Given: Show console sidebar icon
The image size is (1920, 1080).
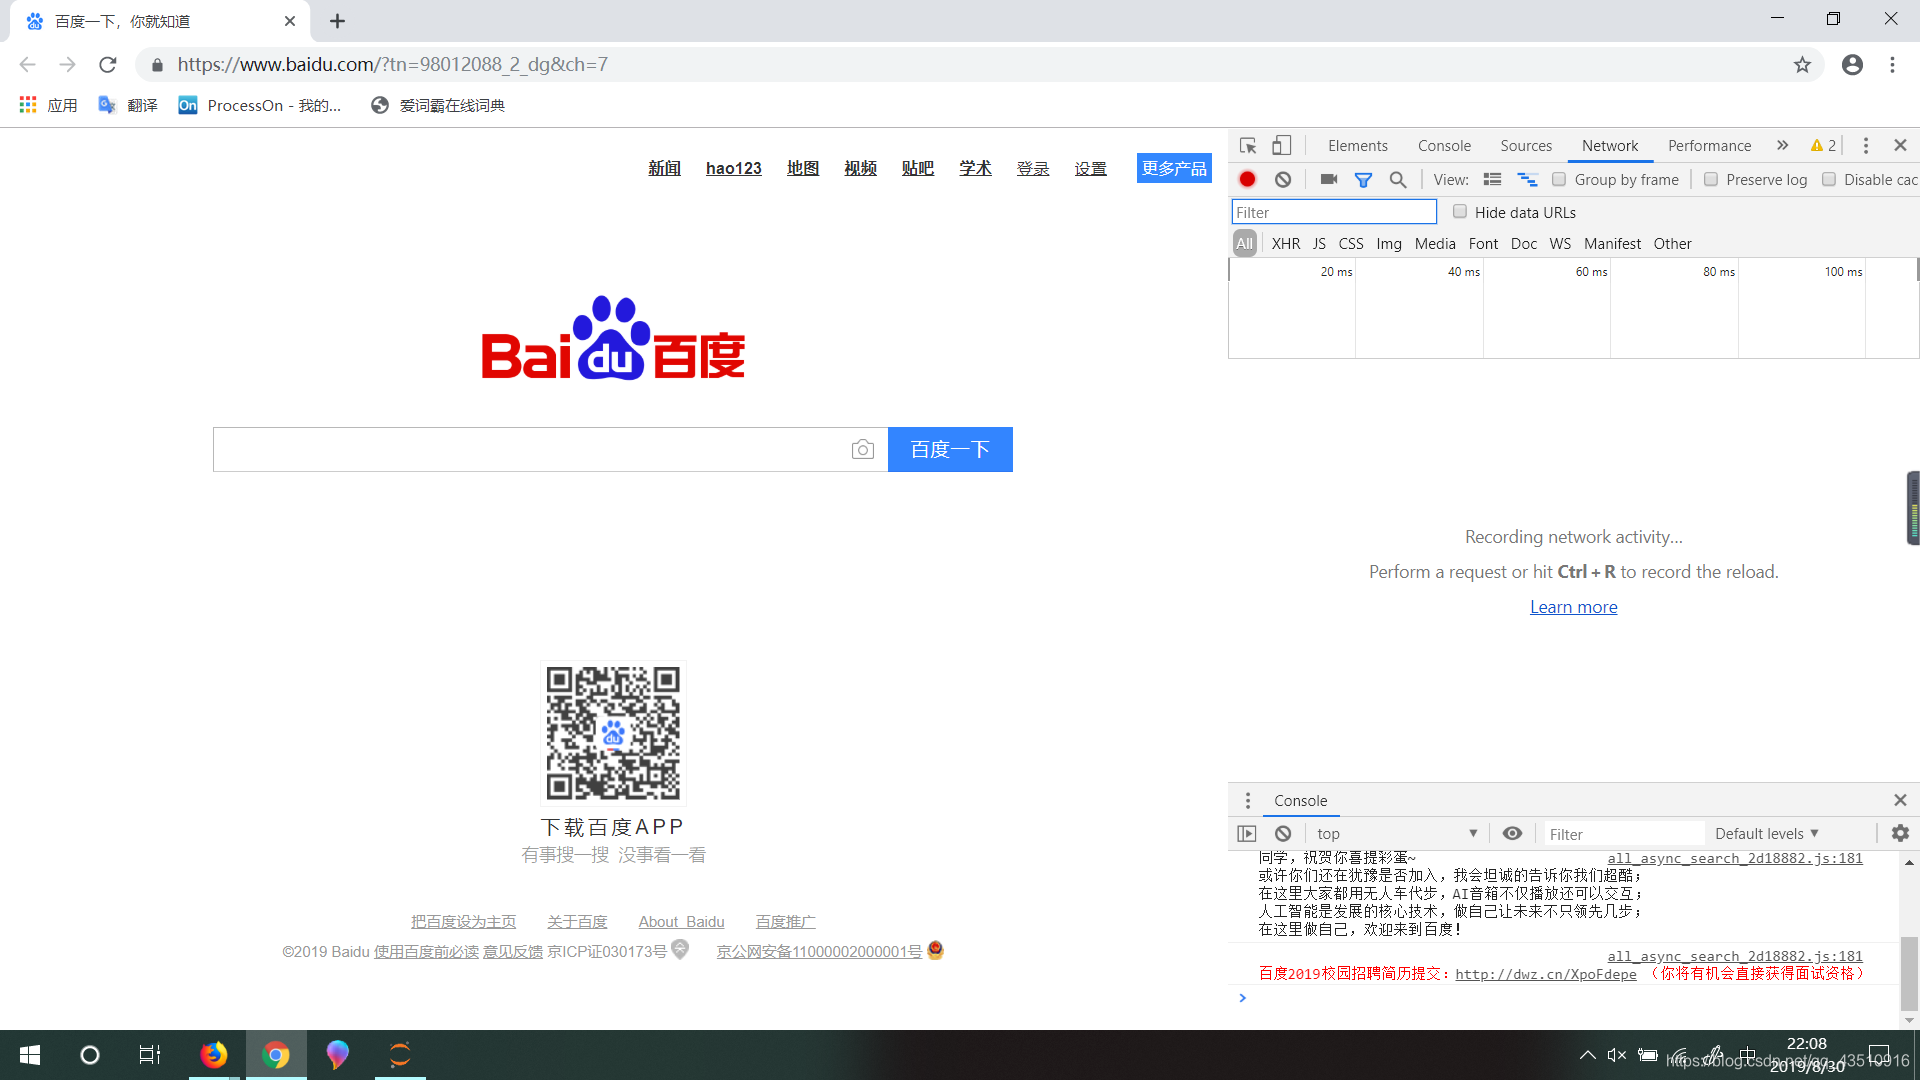Looking at the screenshot, I should click(x=1246, y=834).
